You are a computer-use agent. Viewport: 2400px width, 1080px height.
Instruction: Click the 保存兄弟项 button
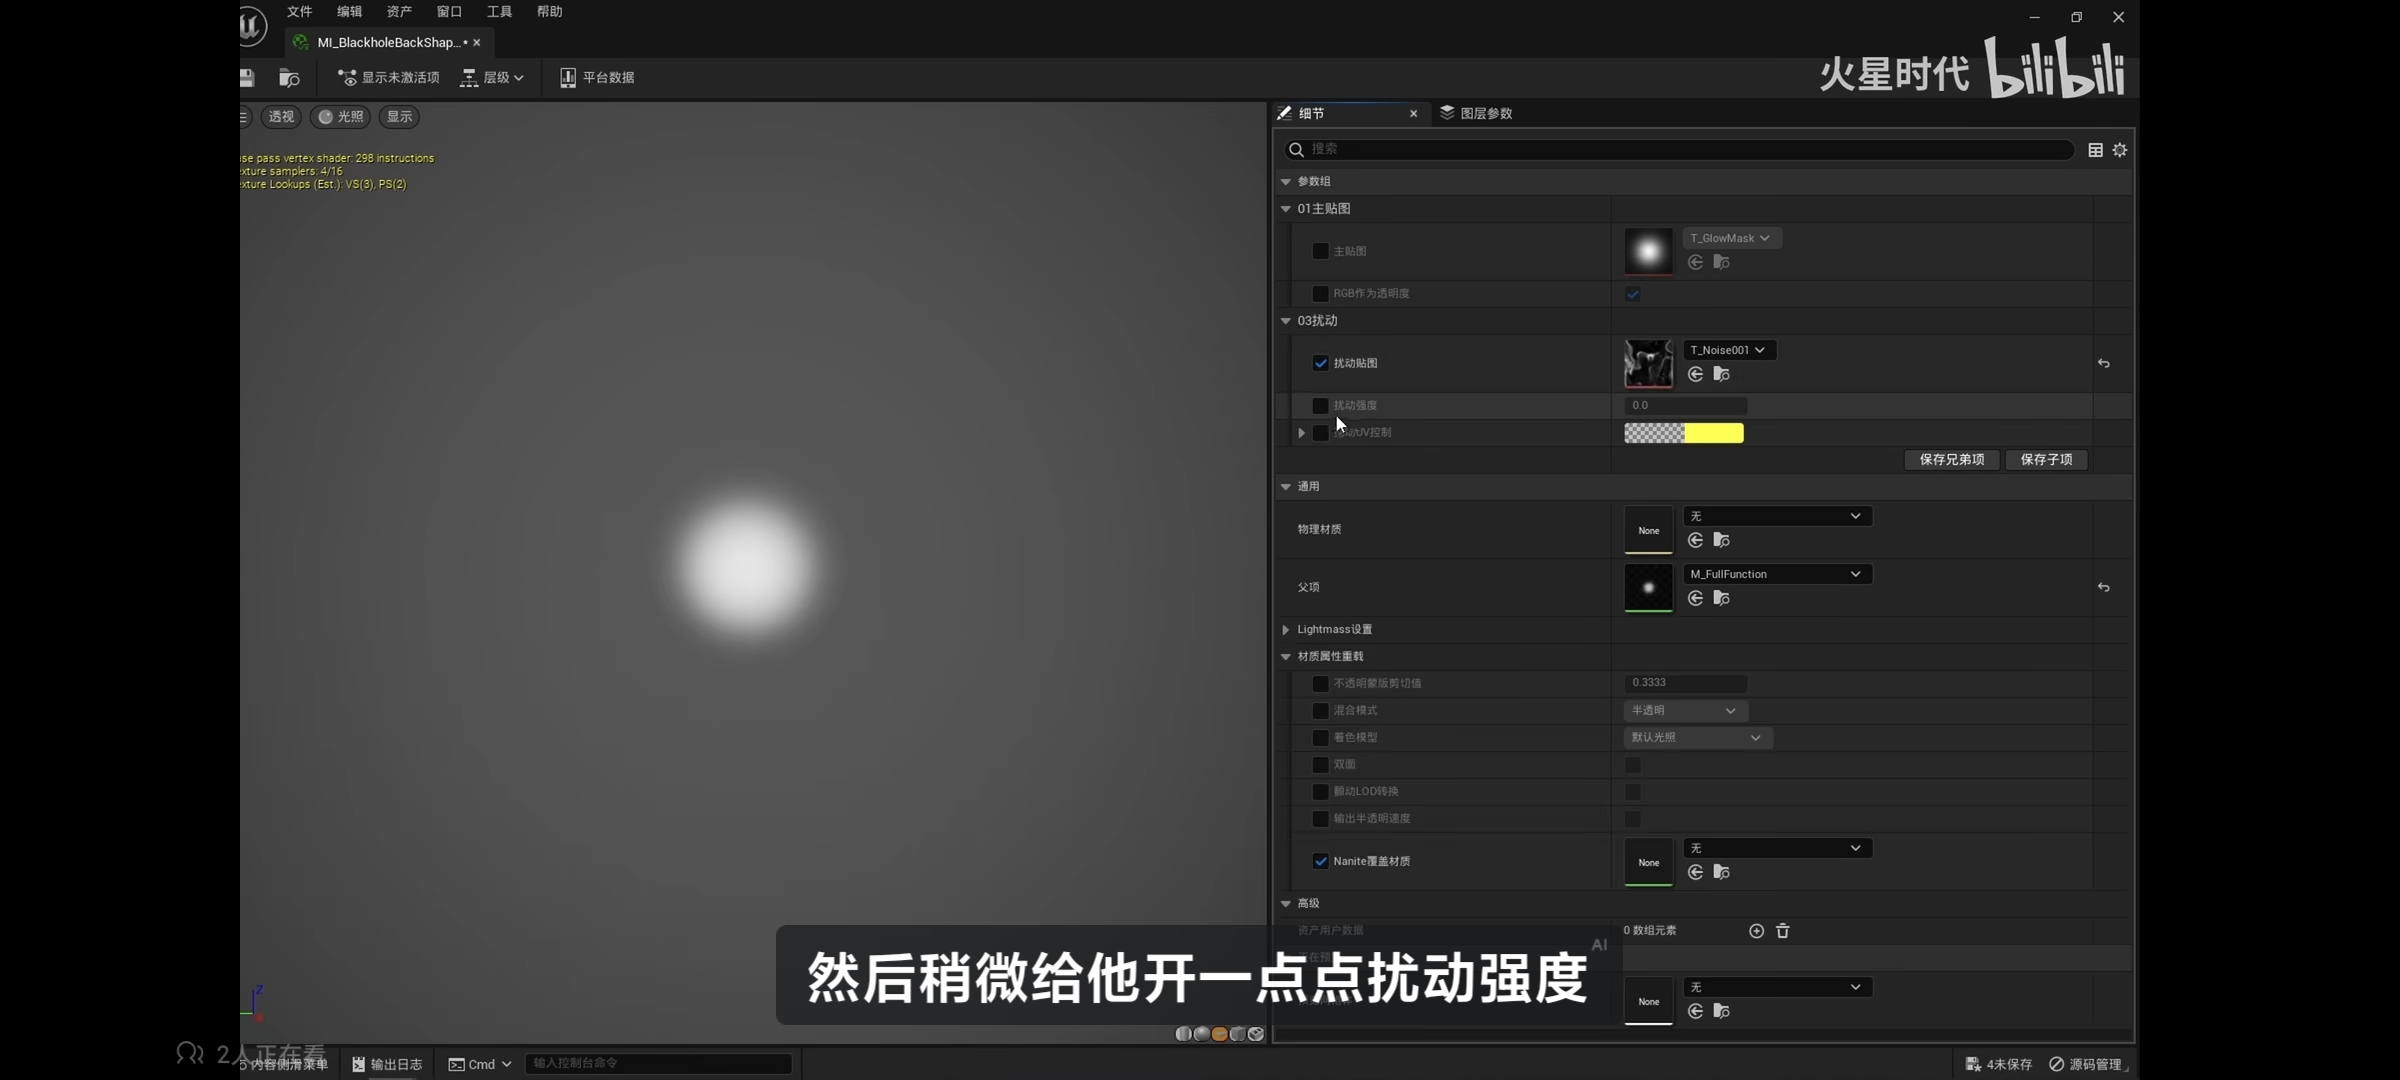[x=1951, y=460]
